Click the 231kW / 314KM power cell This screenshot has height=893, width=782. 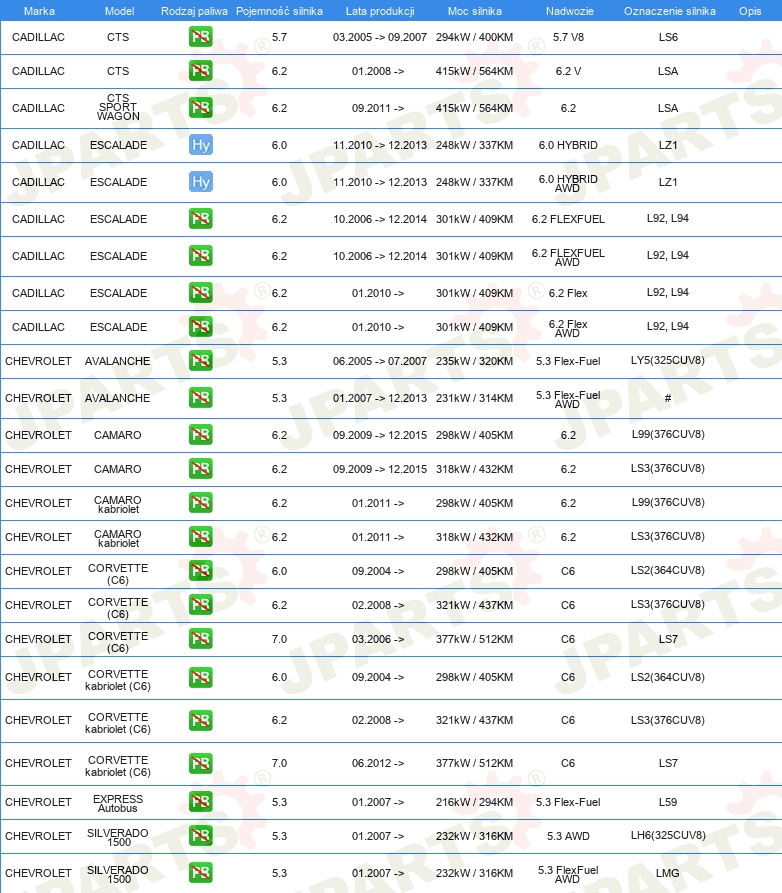point(474,398)
